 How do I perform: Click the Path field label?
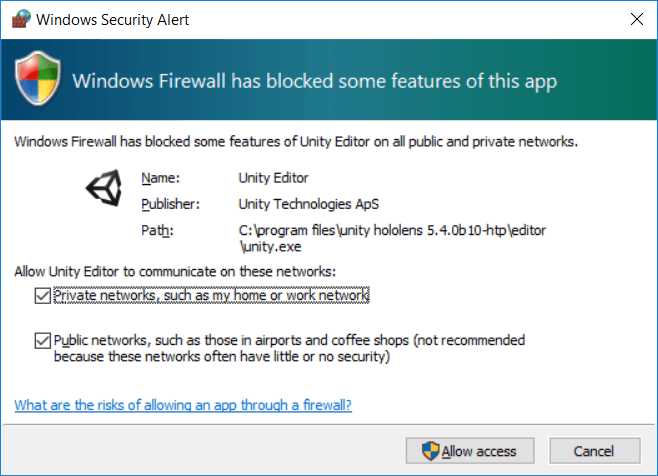tap(156, 230)
